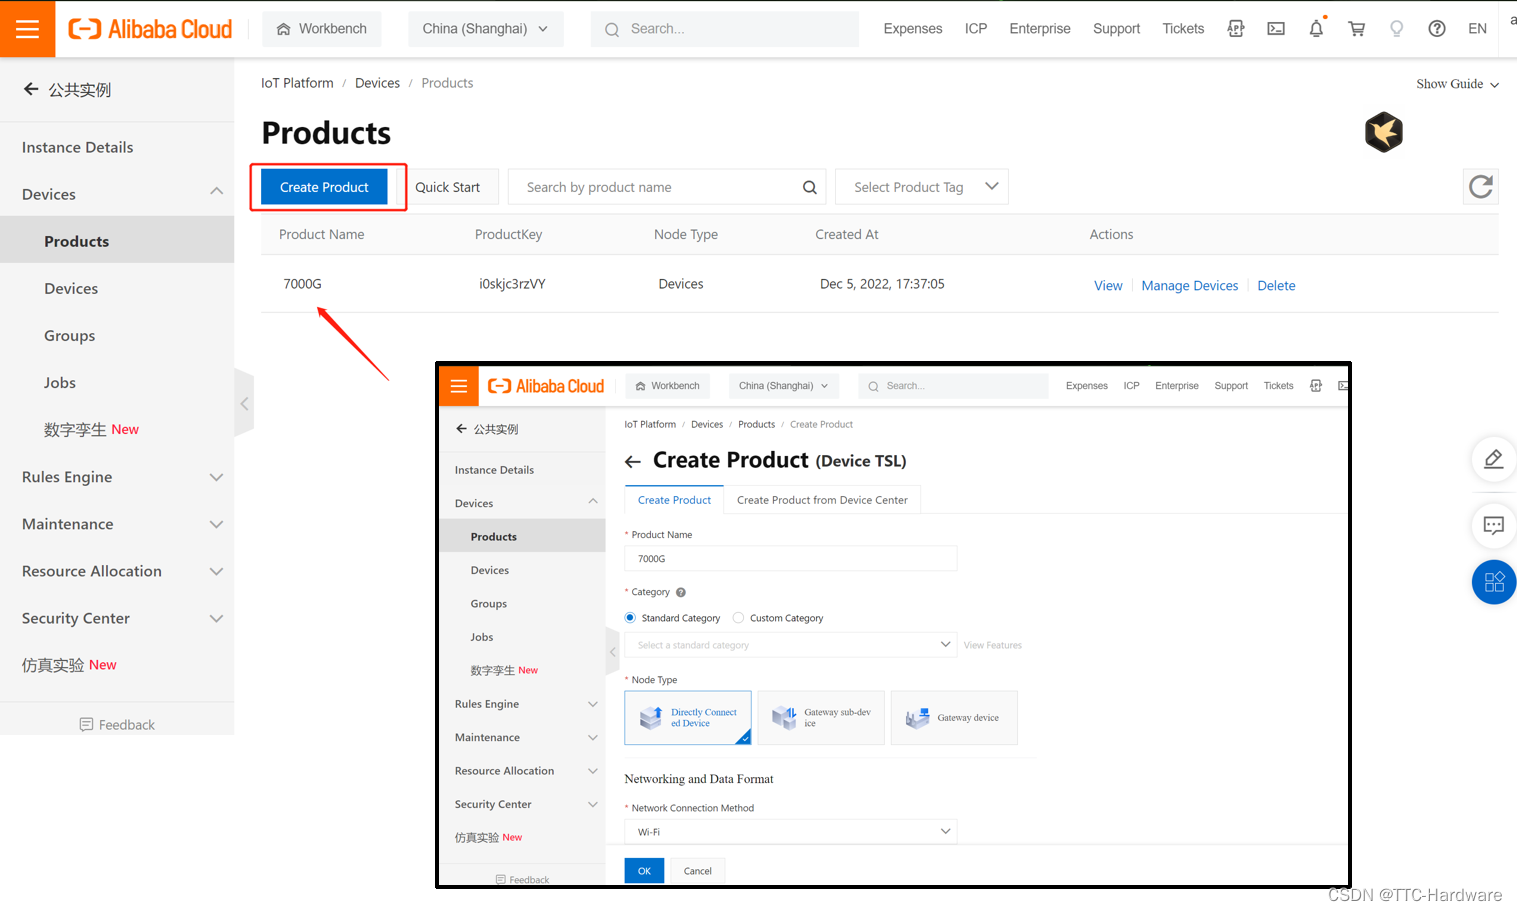Open Cloud Shell terminal icon in top bar
The image size is (1517, 911).
pyautogui.click(x=1276, y=29)
